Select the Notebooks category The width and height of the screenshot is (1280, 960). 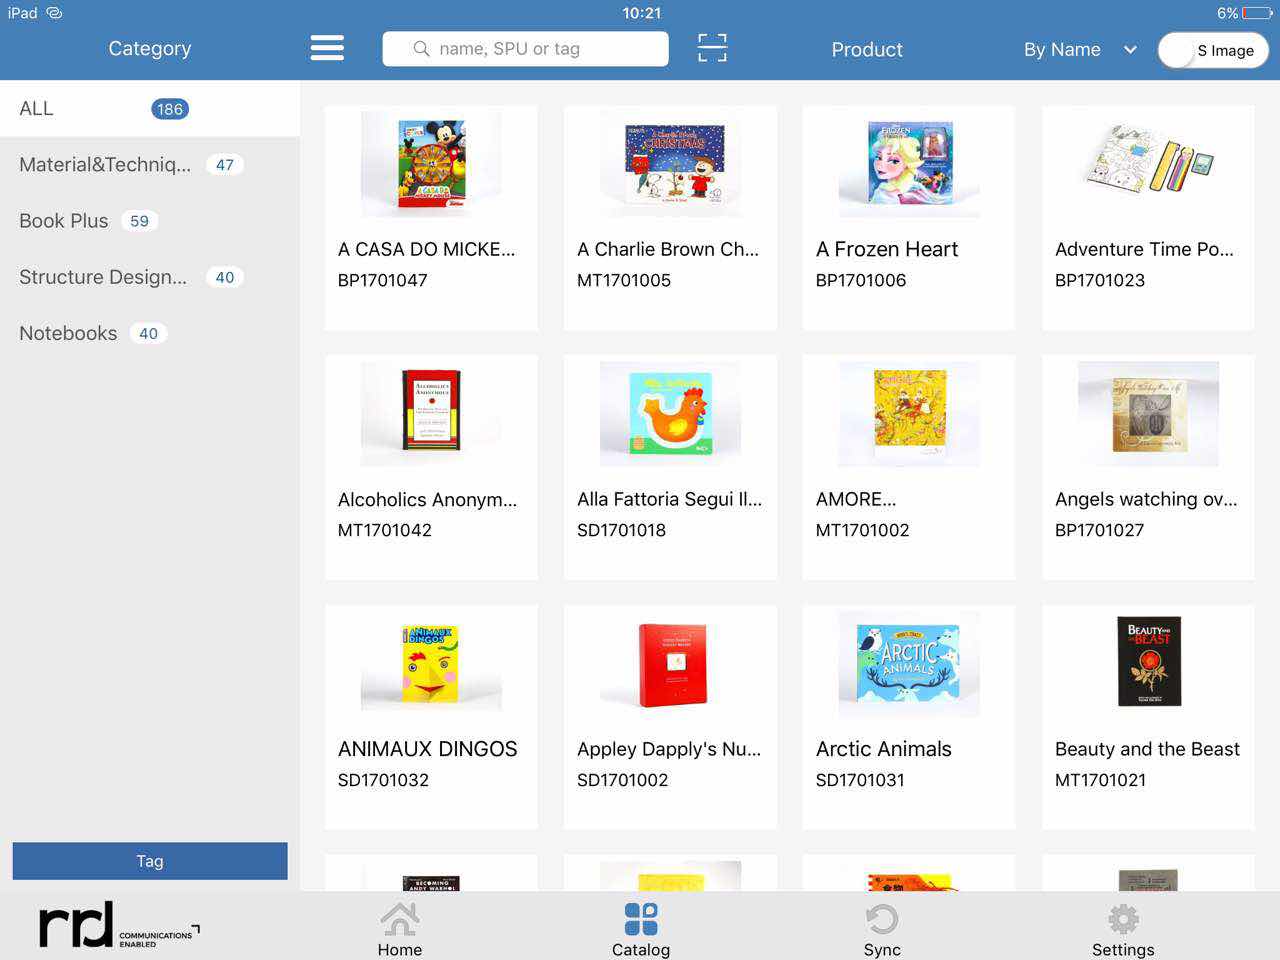pyautogui.click(x=150, y=333)
